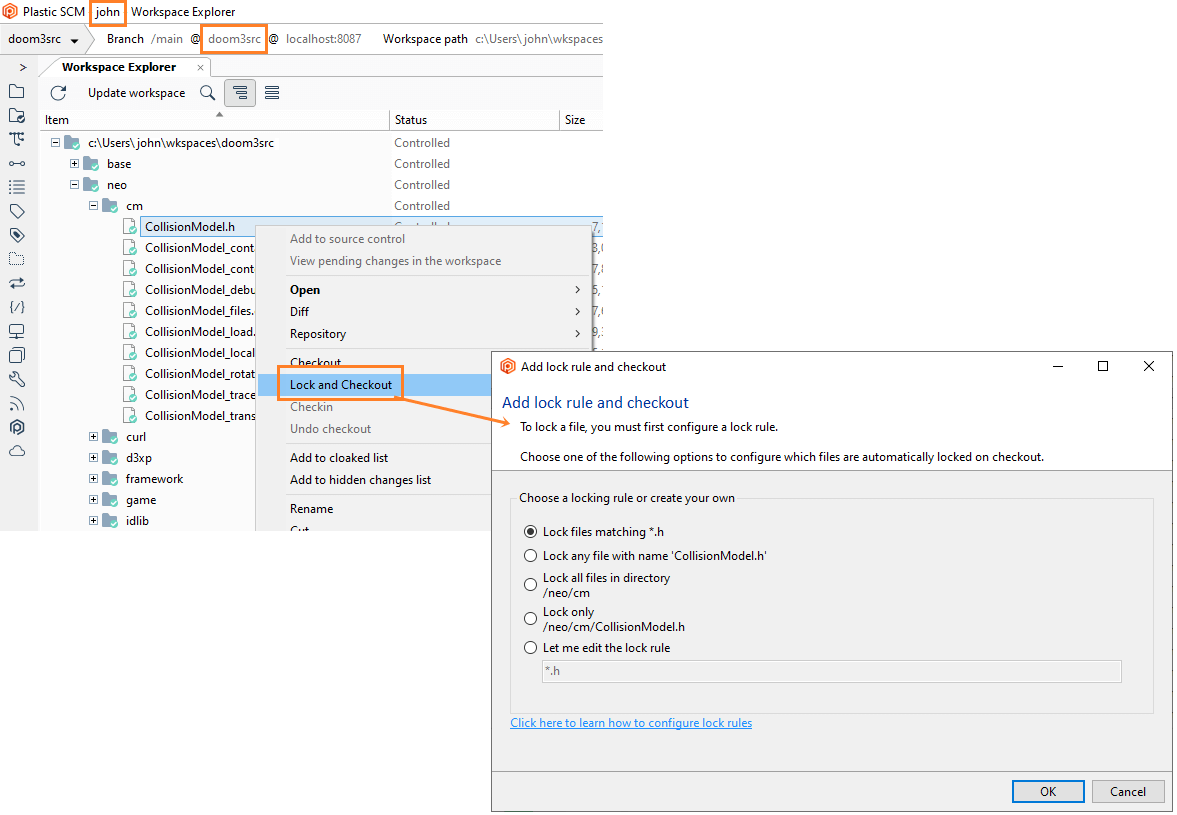Expand the curl folder node

[x=93, y=437]
